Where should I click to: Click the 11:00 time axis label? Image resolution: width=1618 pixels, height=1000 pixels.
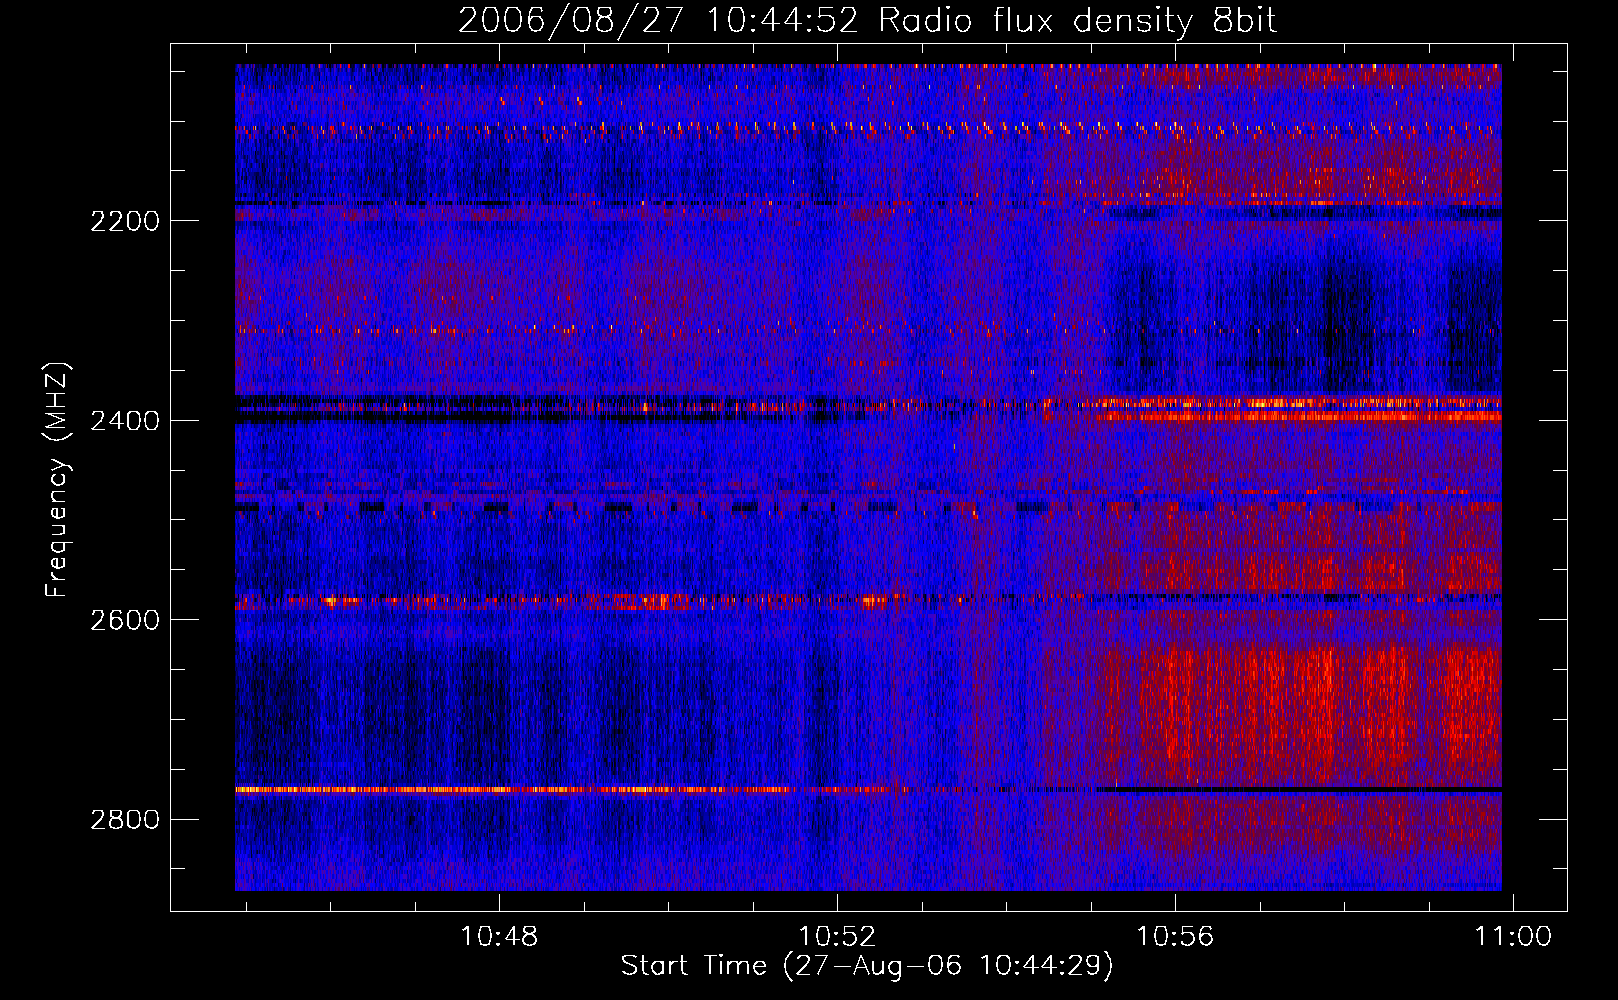pyautogui.click(x=1513, y=937)
